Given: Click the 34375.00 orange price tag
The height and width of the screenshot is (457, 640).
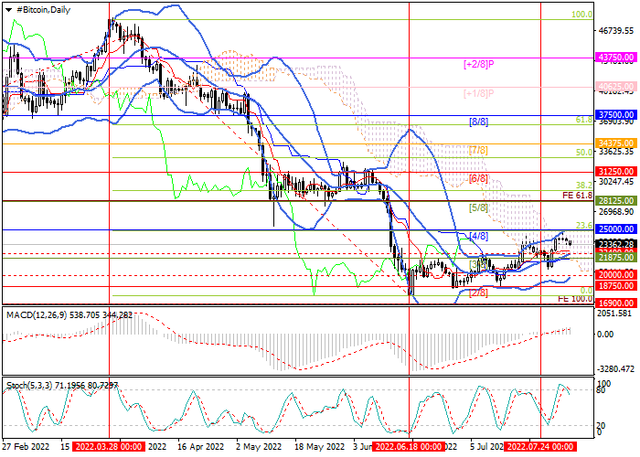Looking at the screenshot, I should 617,143.
